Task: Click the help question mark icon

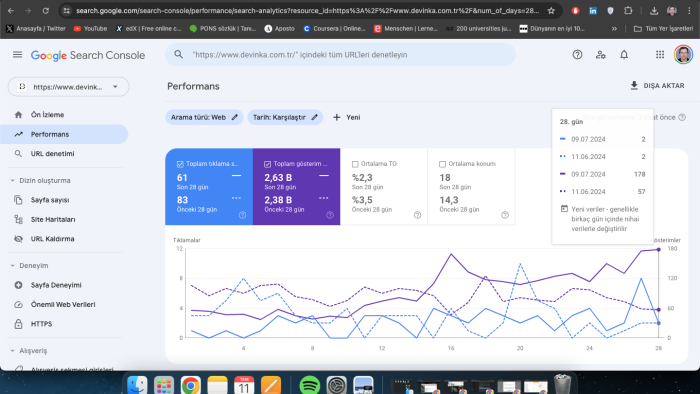Action: click(x=577, y=54)
